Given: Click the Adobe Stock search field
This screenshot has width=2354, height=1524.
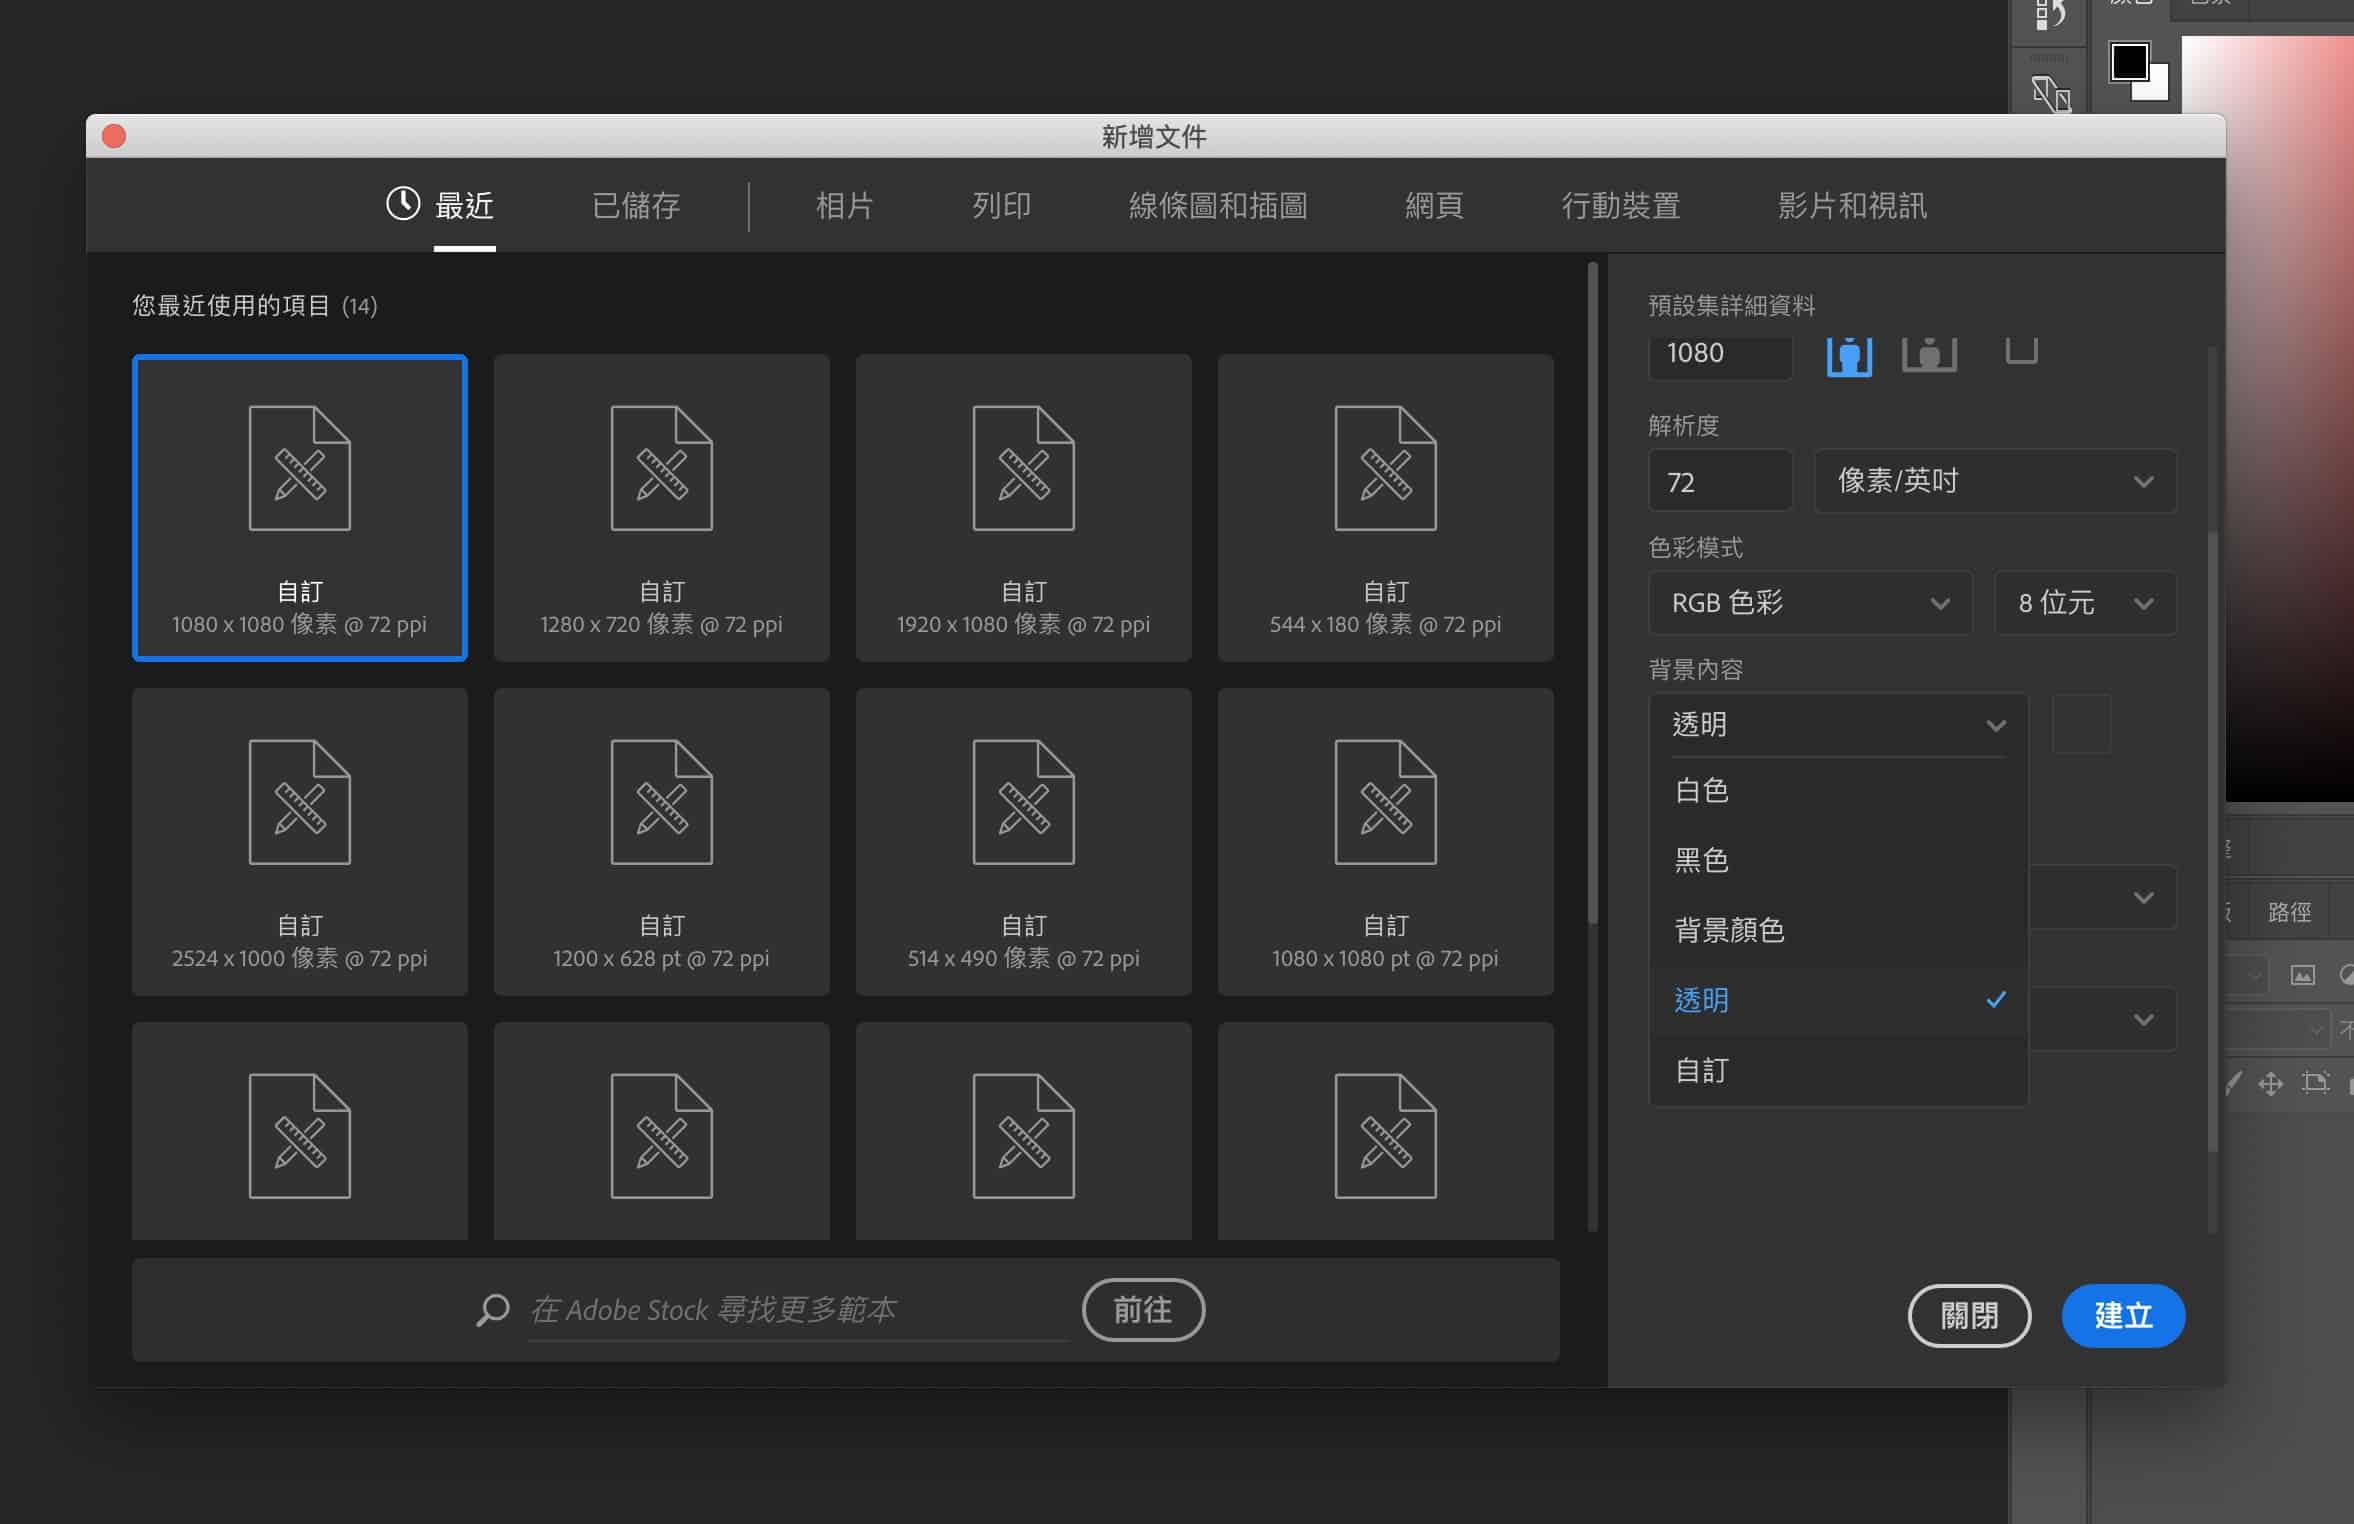Looking at the screenshot, I should tap(798, 1310).
